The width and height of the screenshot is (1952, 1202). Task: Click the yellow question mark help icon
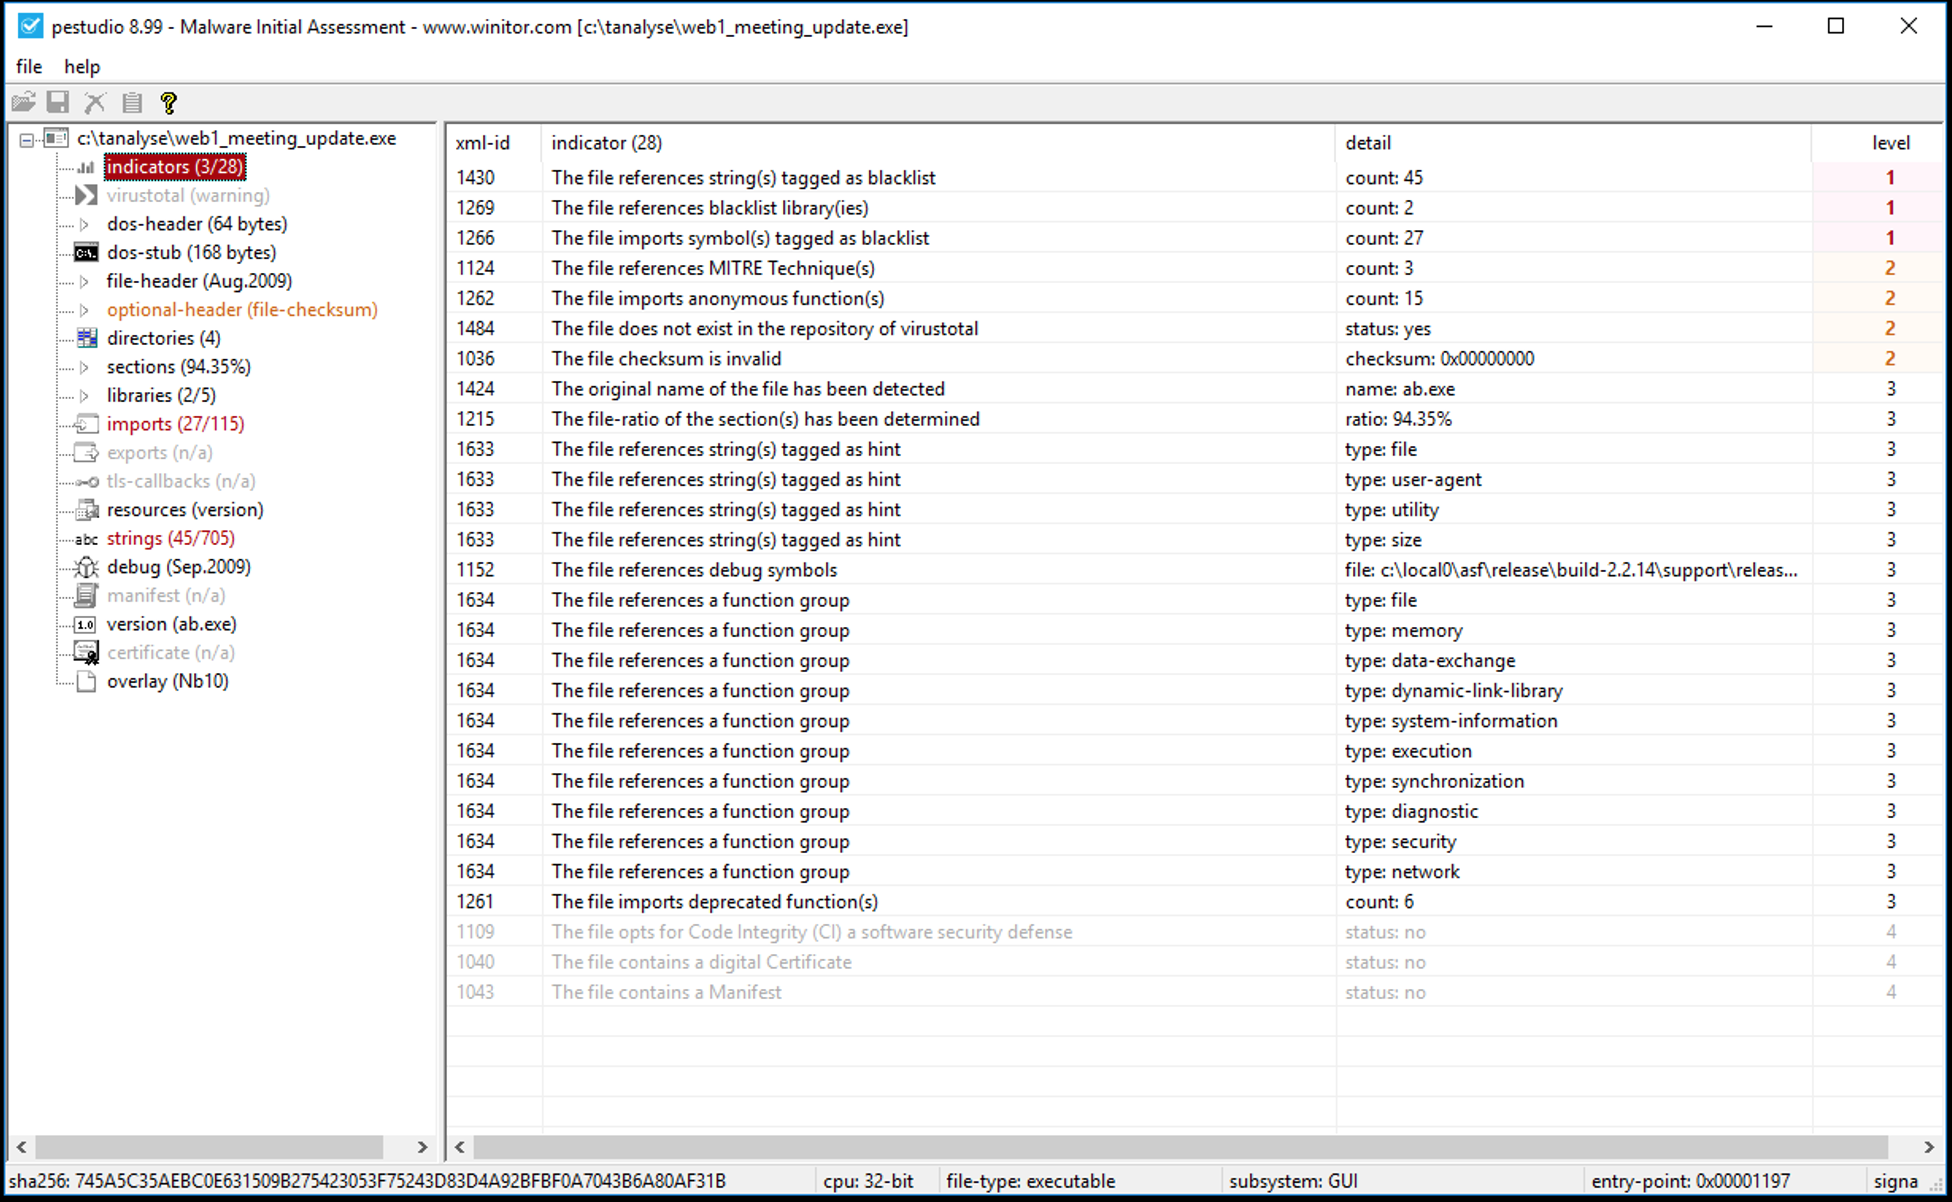pyautogui.click(x=168, y=101)
